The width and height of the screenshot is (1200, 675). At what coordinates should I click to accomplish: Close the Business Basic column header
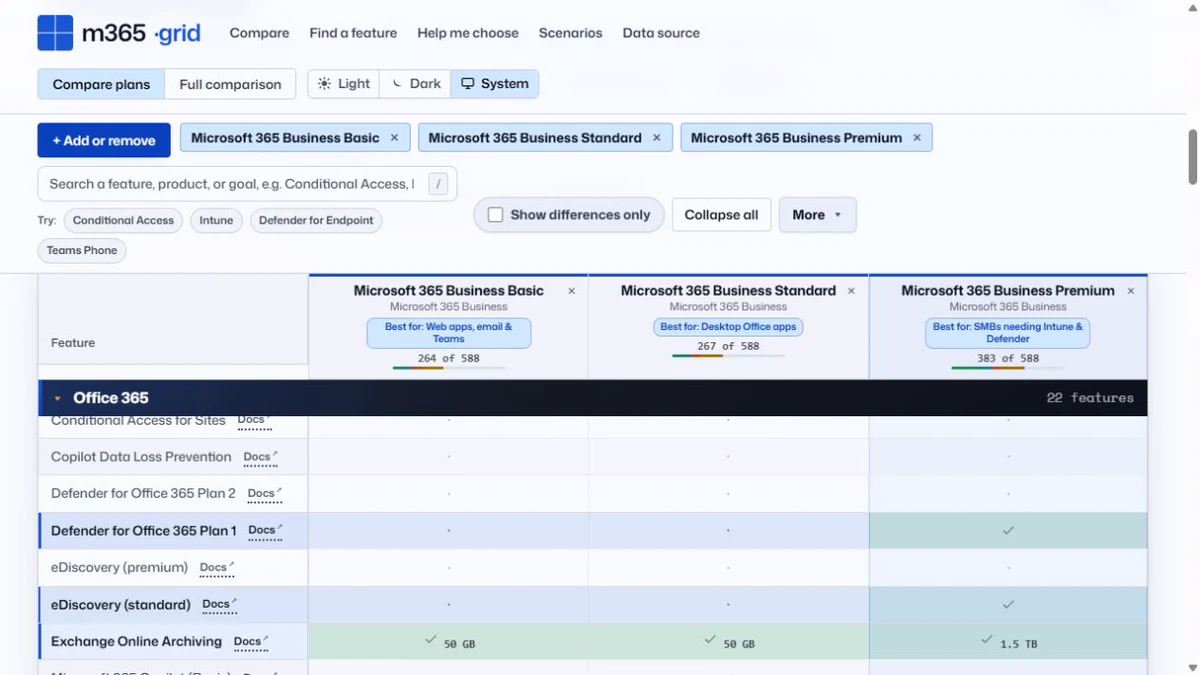[x=571, y=291]
